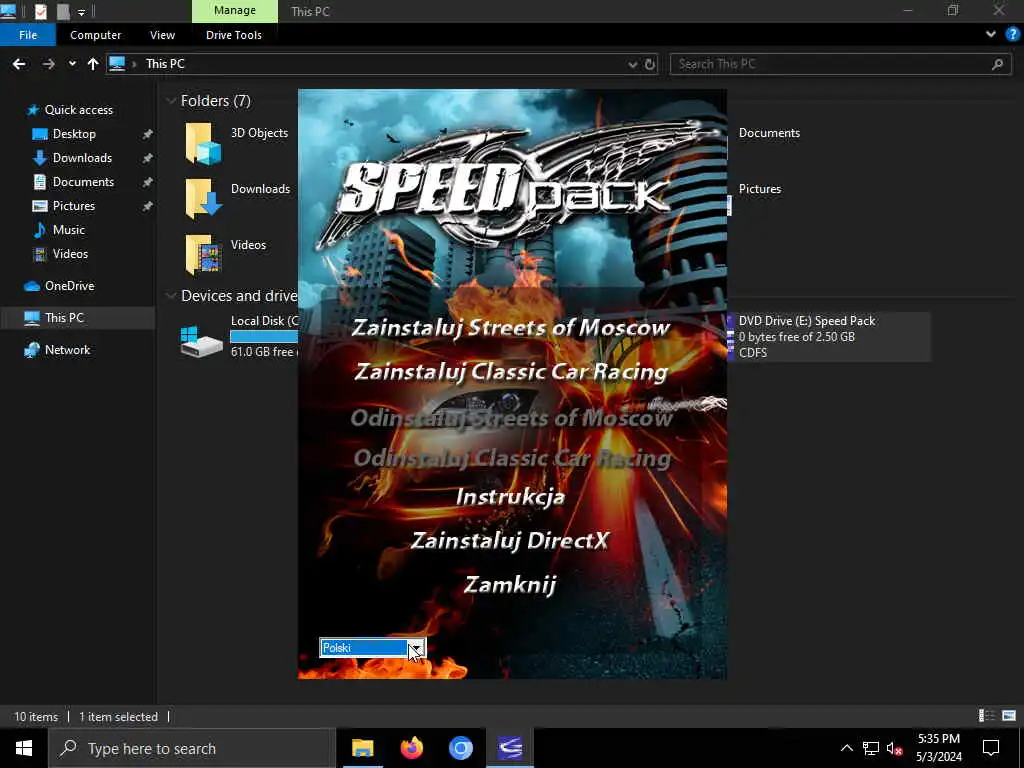This screenshot has width=1024, height=768.
Task: Select the Pictures folder in the main pane
Action: click(760, 189)
